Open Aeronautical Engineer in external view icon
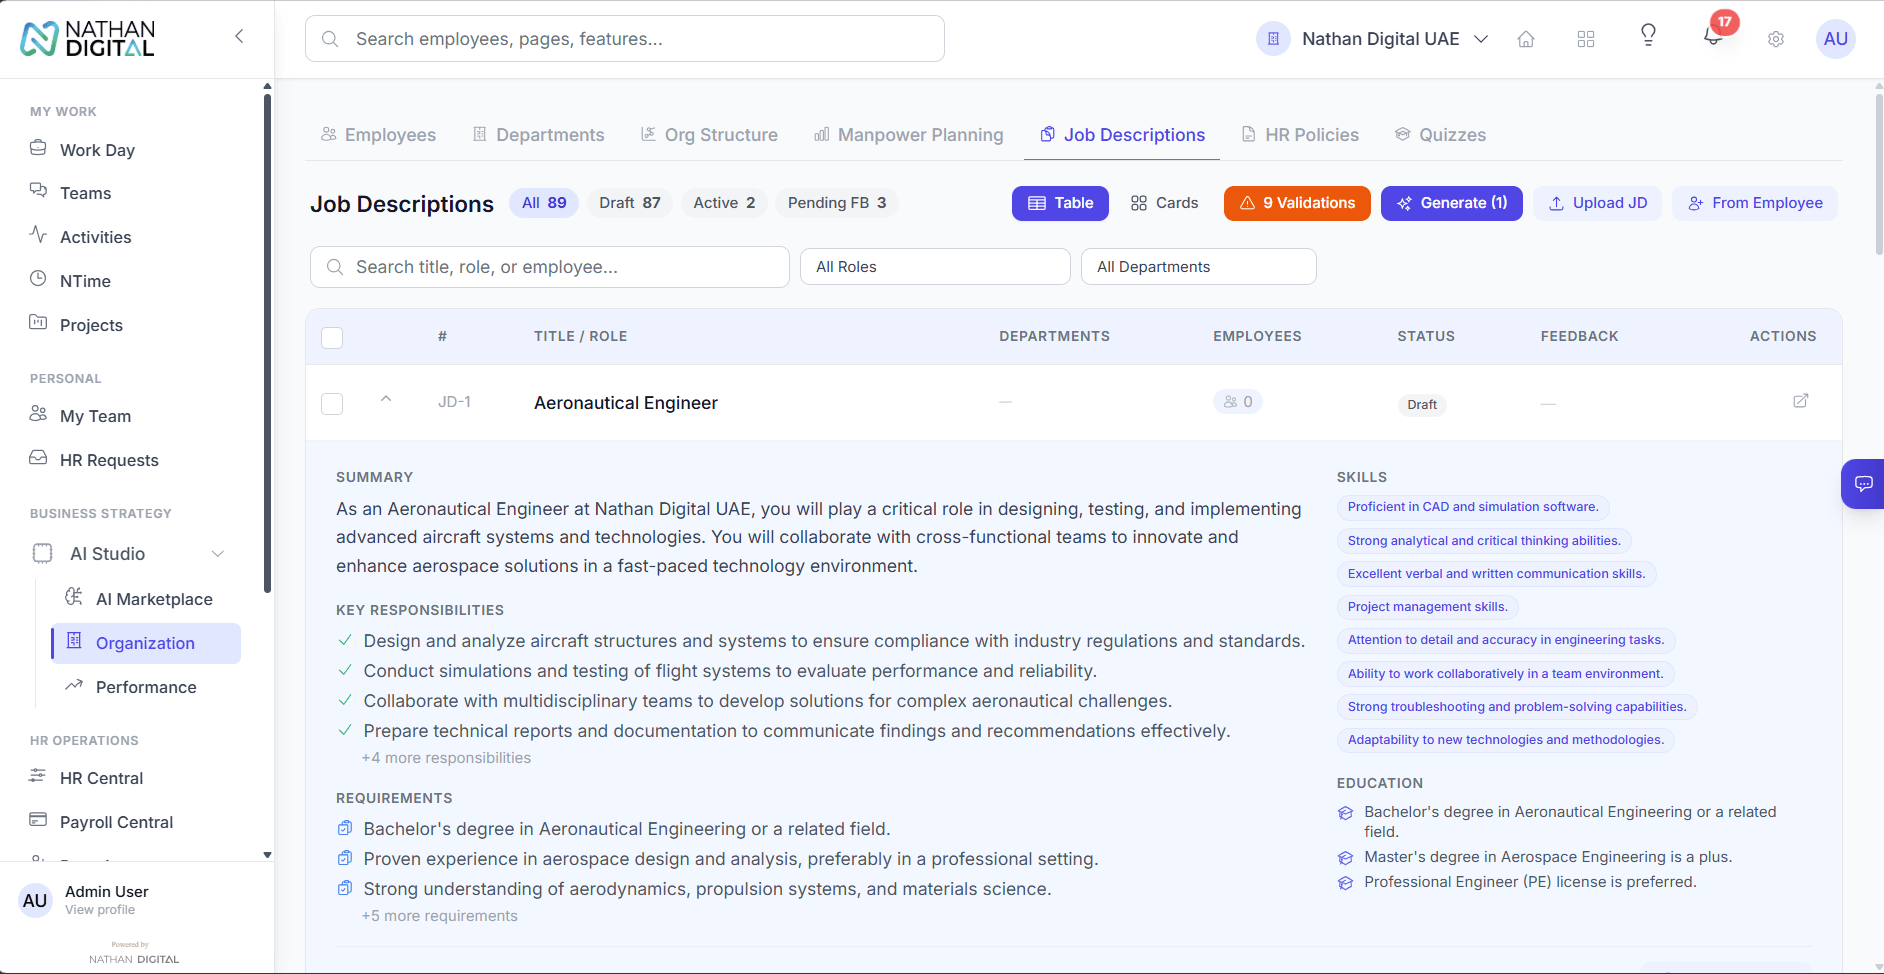 tap(1801, 401)
